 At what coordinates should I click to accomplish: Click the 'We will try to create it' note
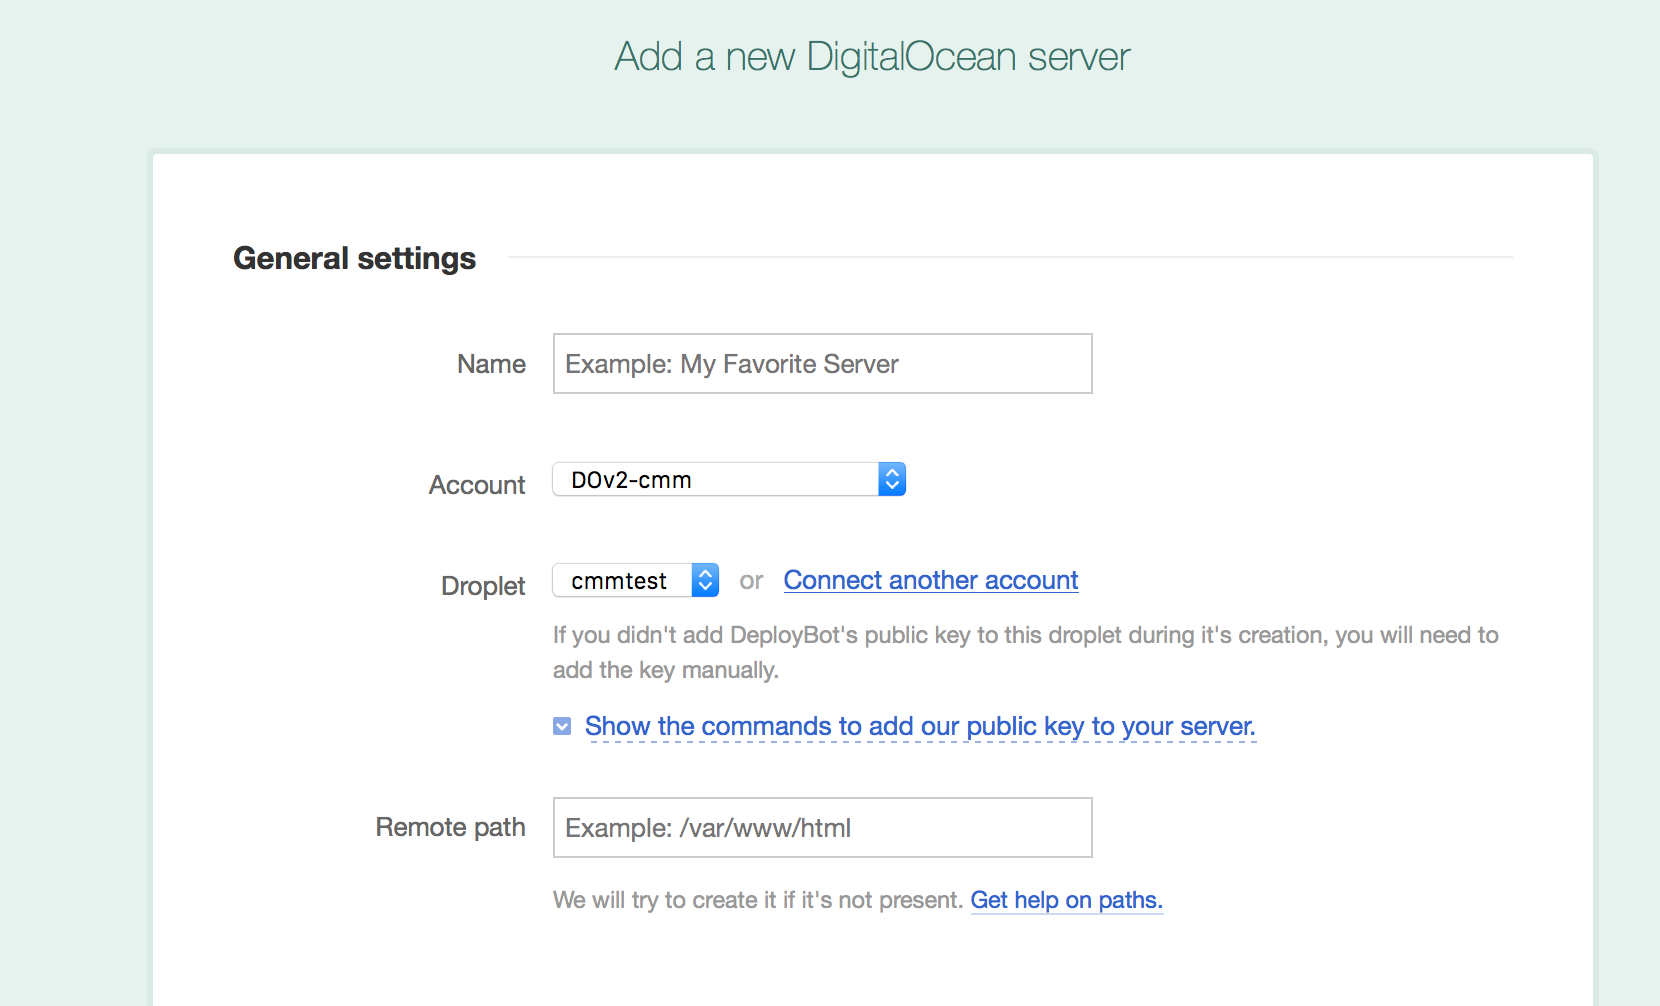758,900
